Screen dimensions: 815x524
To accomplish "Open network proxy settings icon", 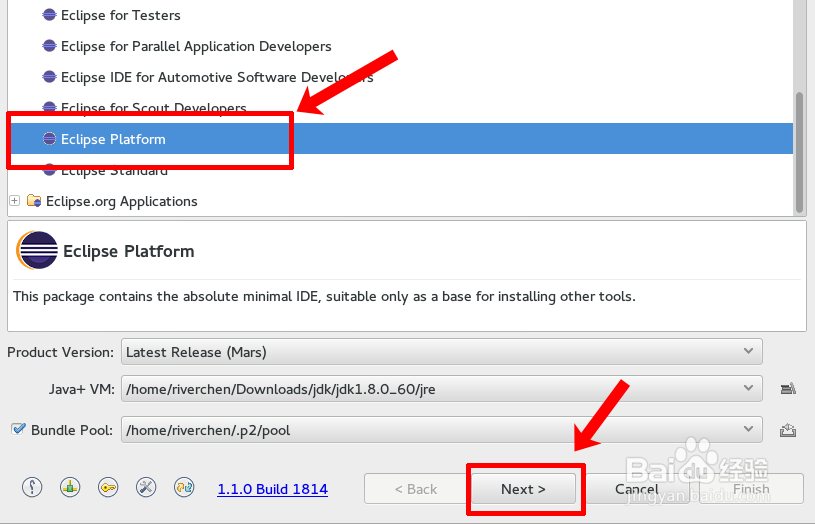I will pos(70,488).
